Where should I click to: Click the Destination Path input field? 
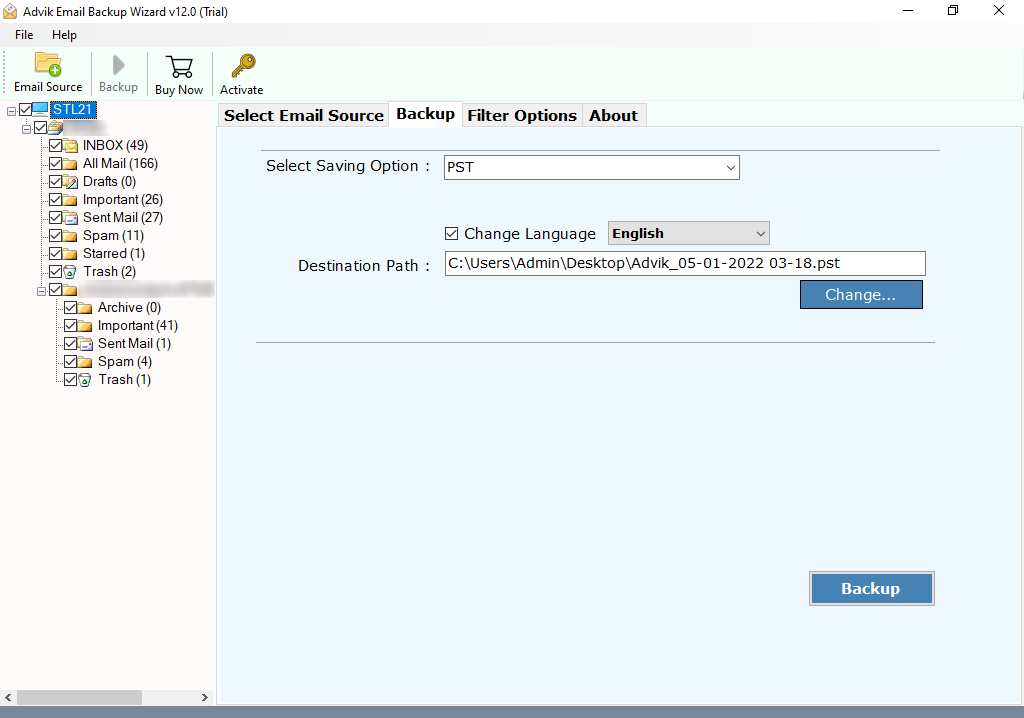point(685,263)
